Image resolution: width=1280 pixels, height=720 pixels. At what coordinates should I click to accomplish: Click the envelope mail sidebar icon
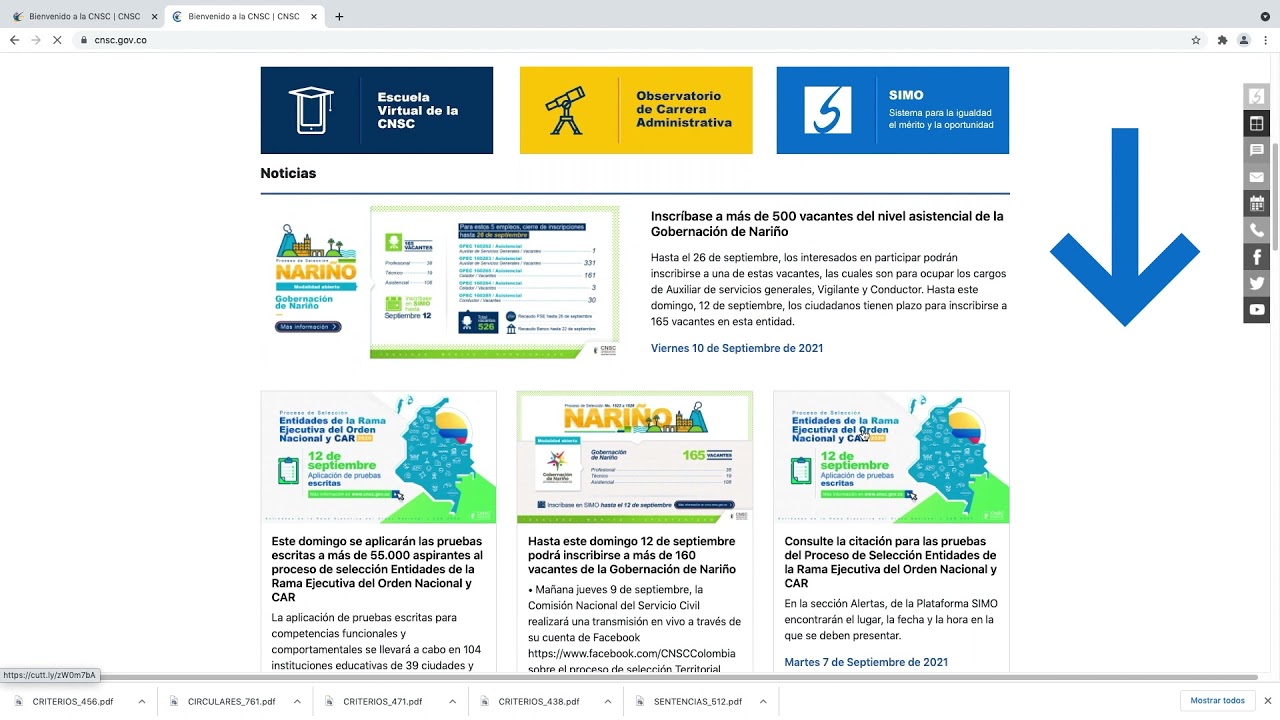[x=1256, y=177]
